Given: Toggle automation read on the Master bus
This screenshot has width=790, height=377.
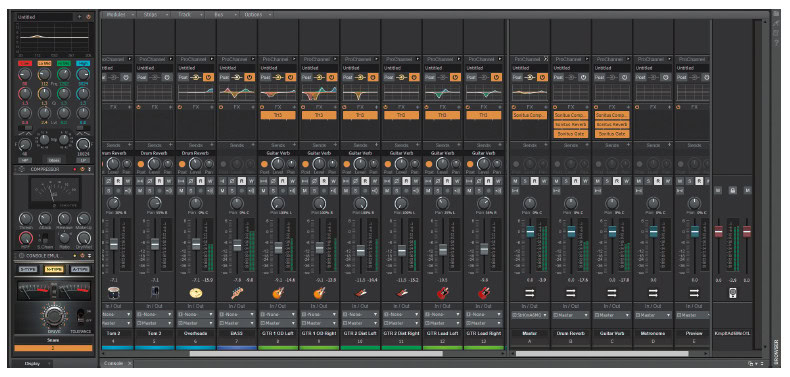Looking at the screenshot, I should (x=535, y=181).
